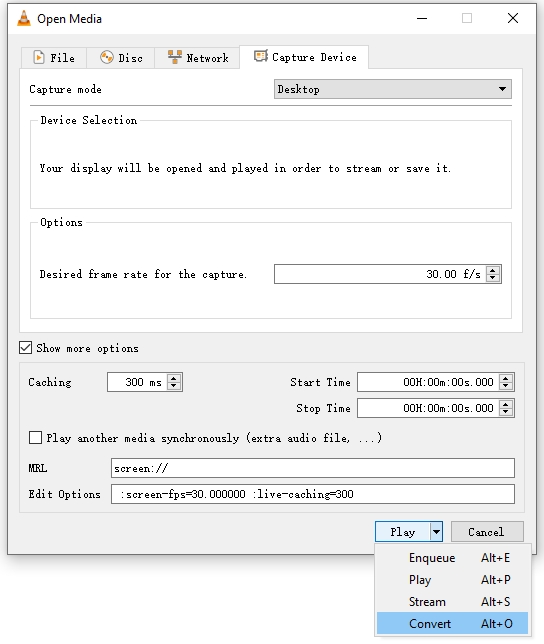Viewport: 544px width, 644px height.
Task: Switch to the File tab
Action: point(54,58)
